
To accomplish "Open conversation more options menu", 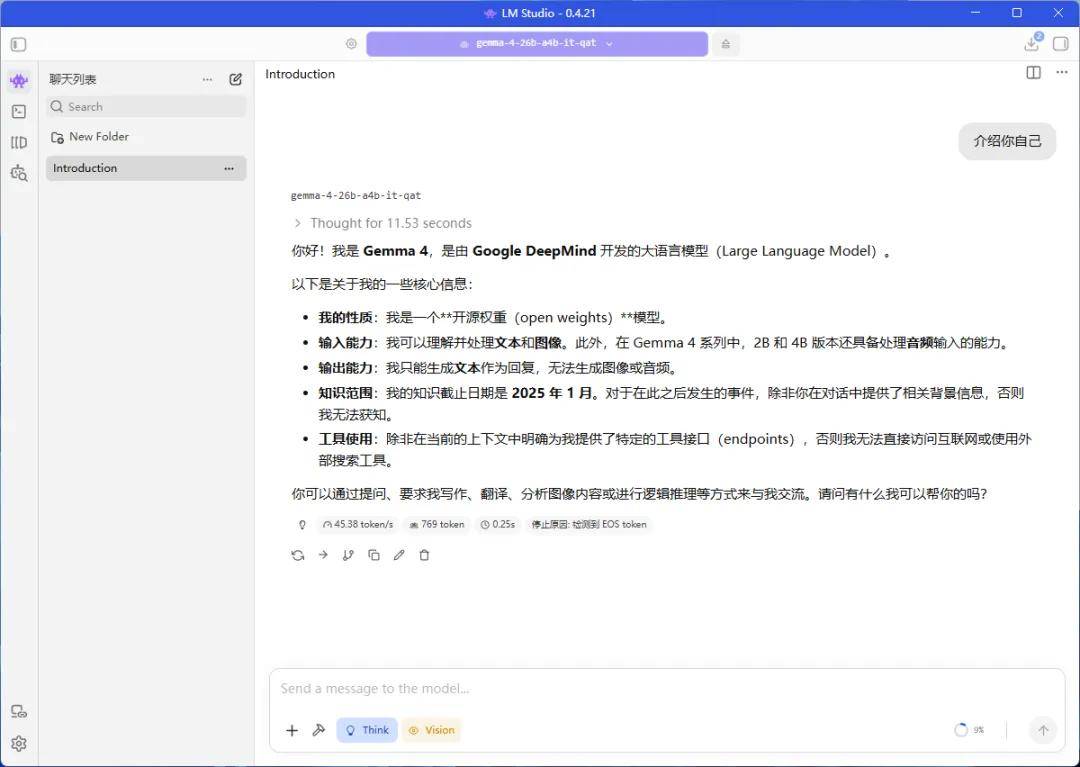I will 1061,72.
